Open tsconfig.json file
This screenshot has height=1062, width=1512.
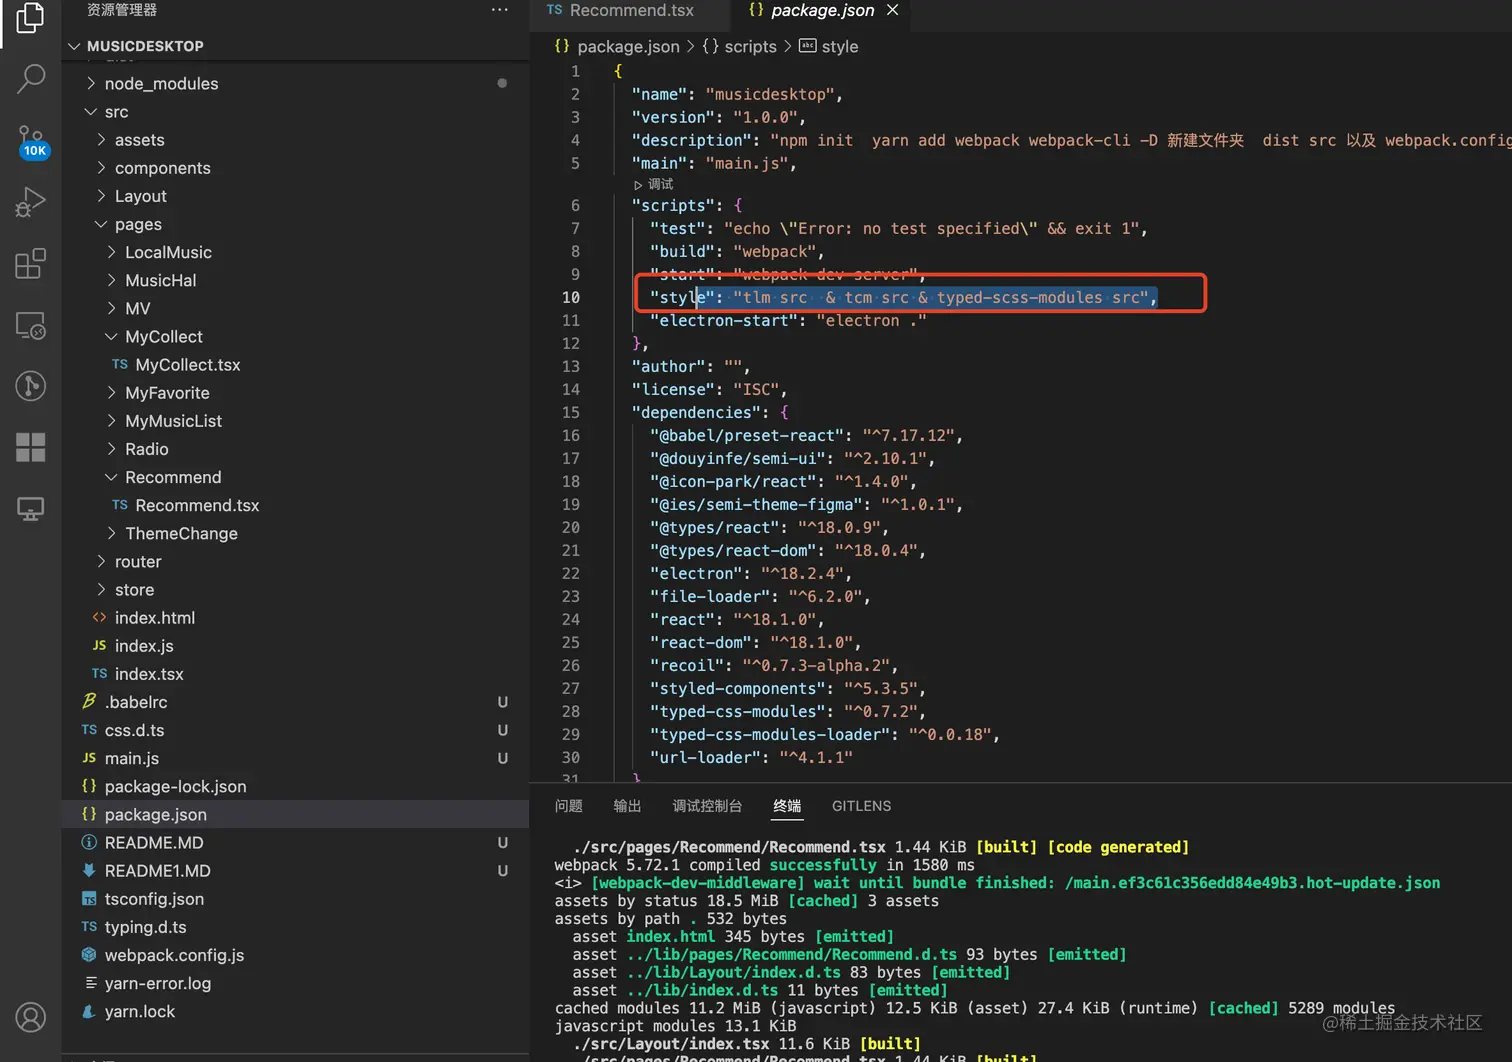[x=295, y=899]
